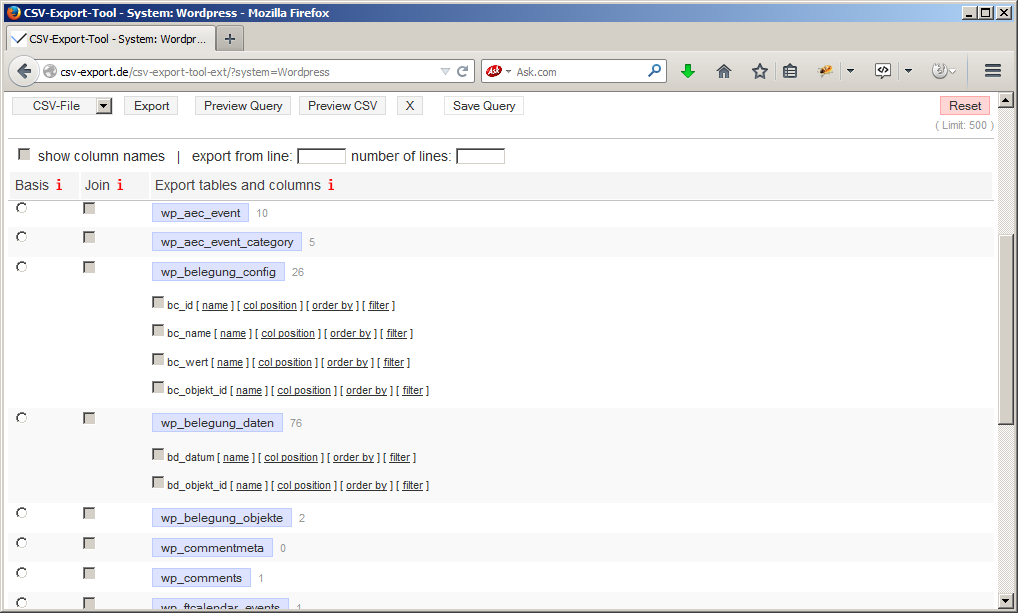
Task: Open the search engine chooser arrow beside Ask logo
Action: click(x=508, y=71)
